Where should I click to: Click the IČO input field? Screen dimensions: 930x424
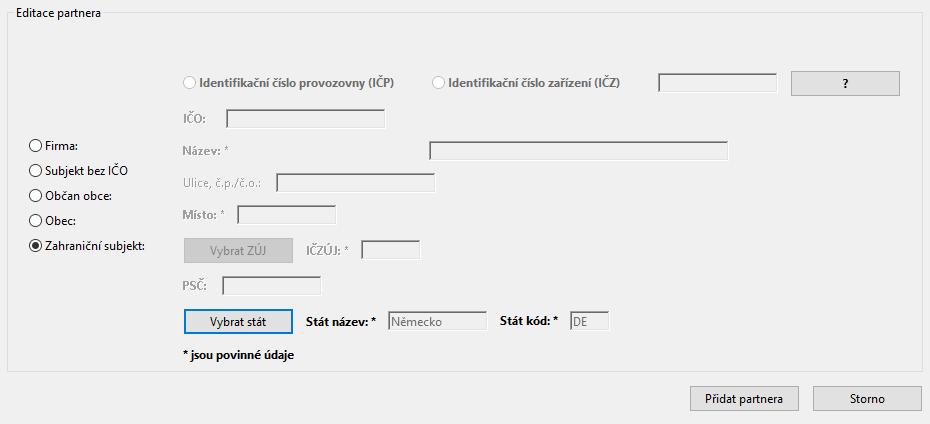click(305, 119)
